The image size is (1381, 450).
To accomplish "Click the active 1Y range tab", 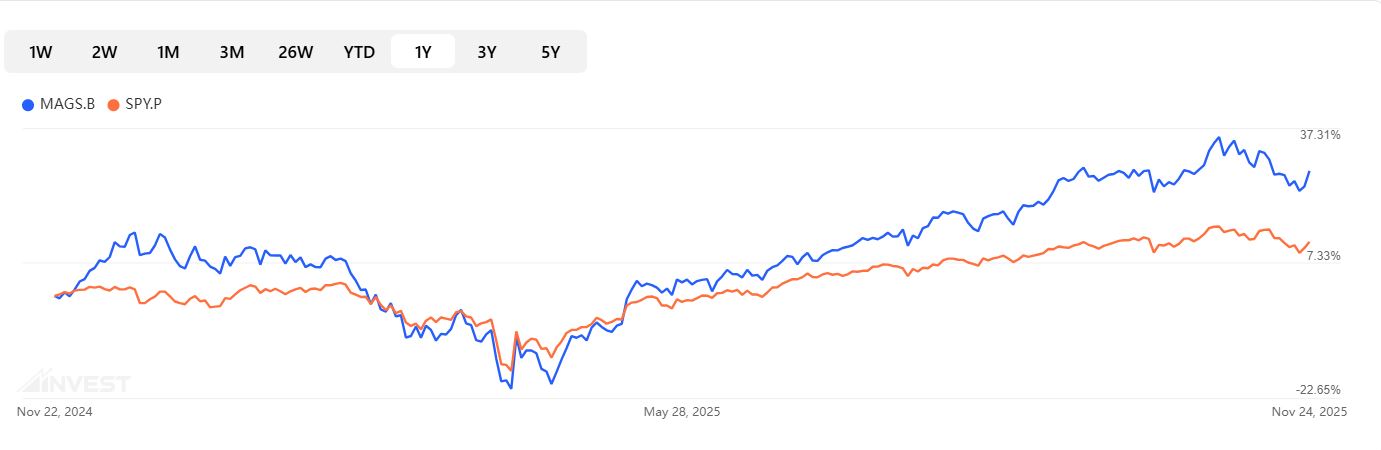I will click(423, 52).
